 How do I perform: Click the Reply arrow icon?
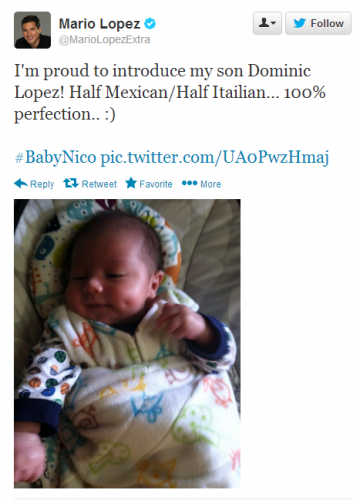(21, 183)
